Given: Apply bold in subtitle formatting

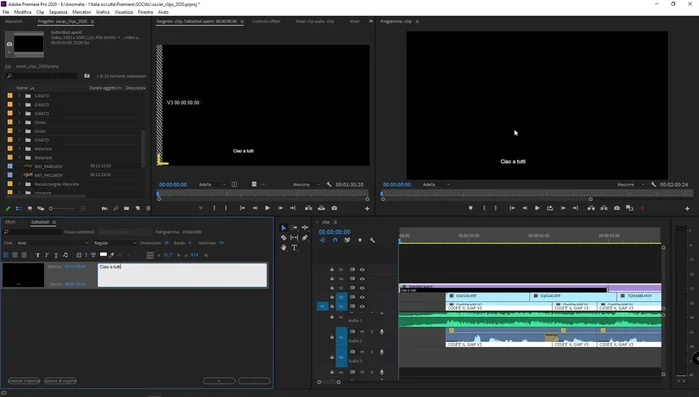Looking at the screenshot, I should coord(37,255).
